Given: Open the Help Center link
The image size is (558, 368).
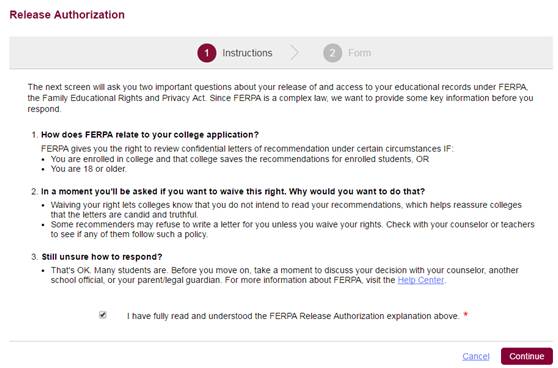Looking at the screenshot, I should point(421,280).
